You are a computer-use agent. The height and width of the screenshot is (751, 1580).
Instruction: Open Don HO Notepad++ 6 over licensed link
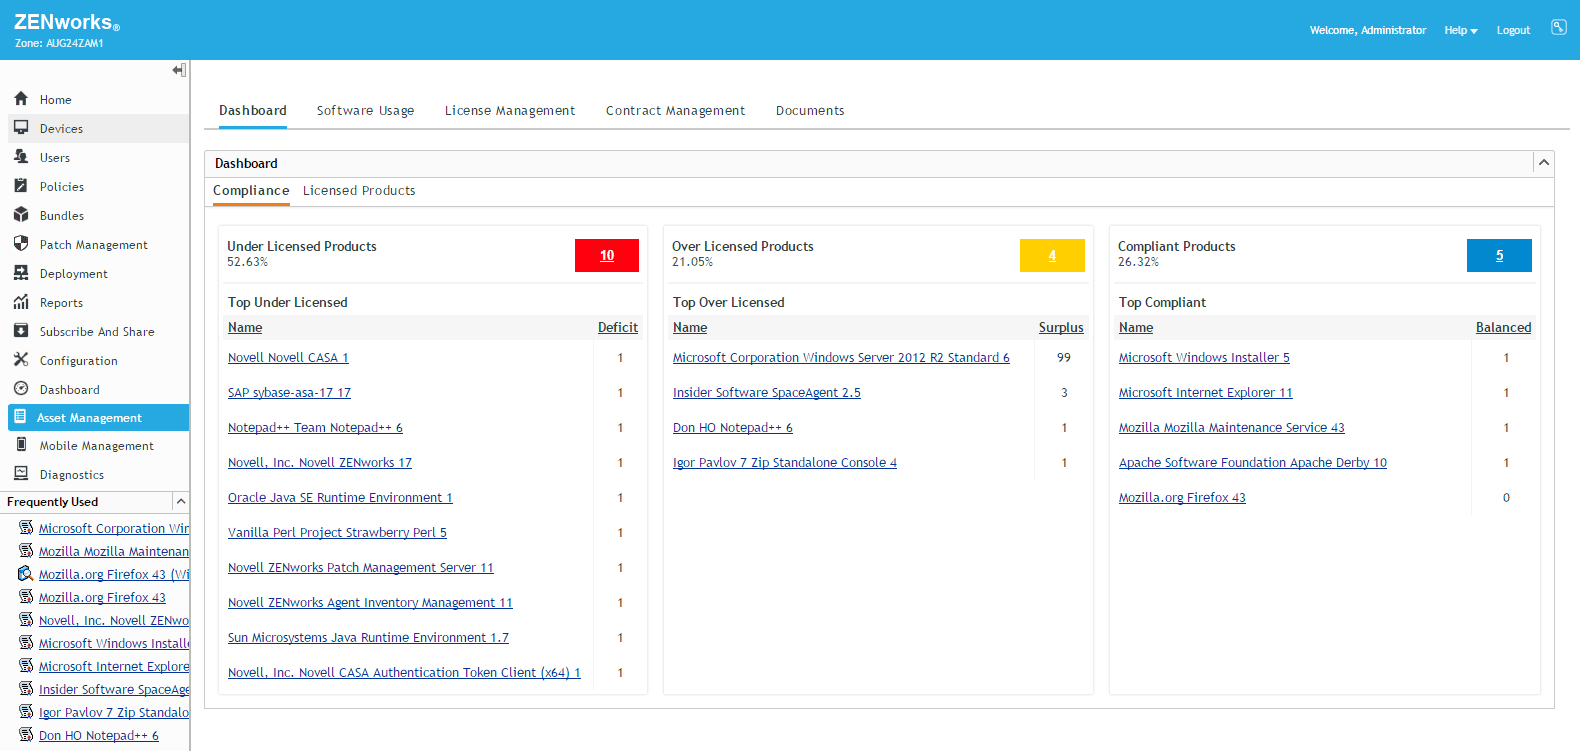click(x=733, y=427)
